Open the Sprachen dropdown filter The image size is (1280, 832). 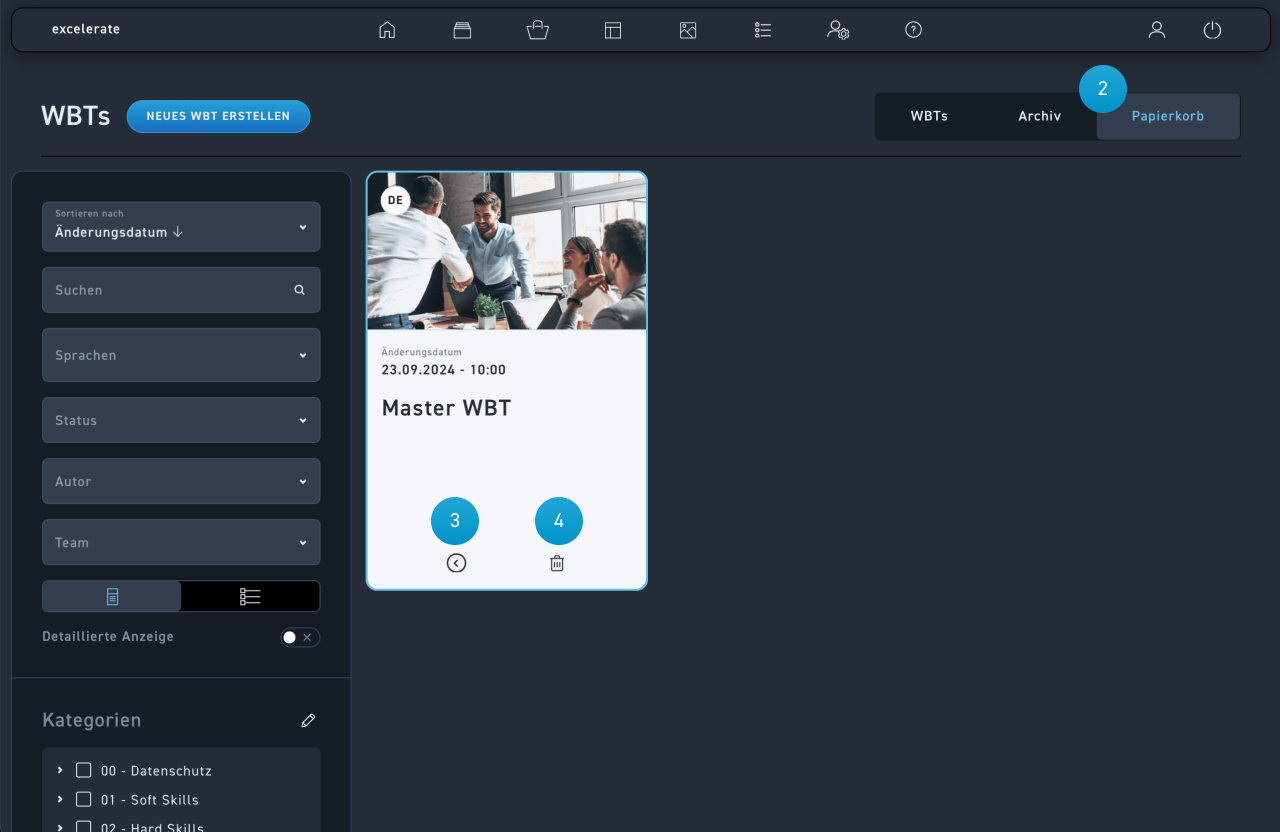point(181,355)
